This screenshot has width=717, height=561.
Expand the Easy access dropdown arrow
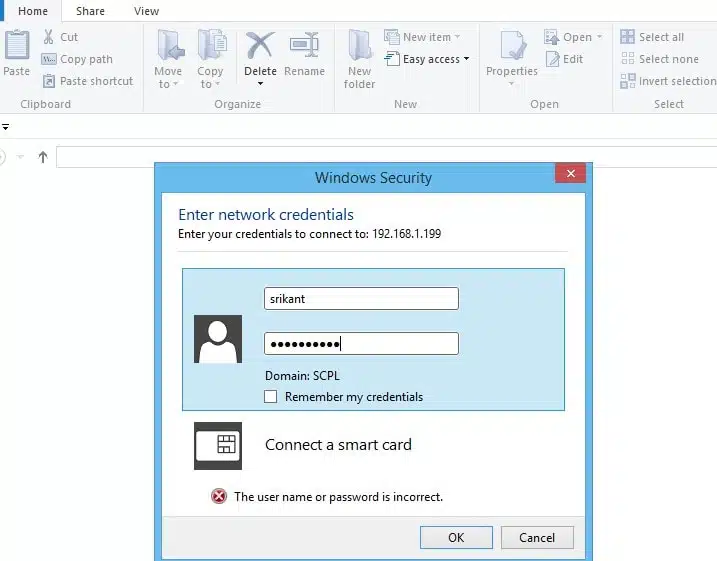point(466,59)
